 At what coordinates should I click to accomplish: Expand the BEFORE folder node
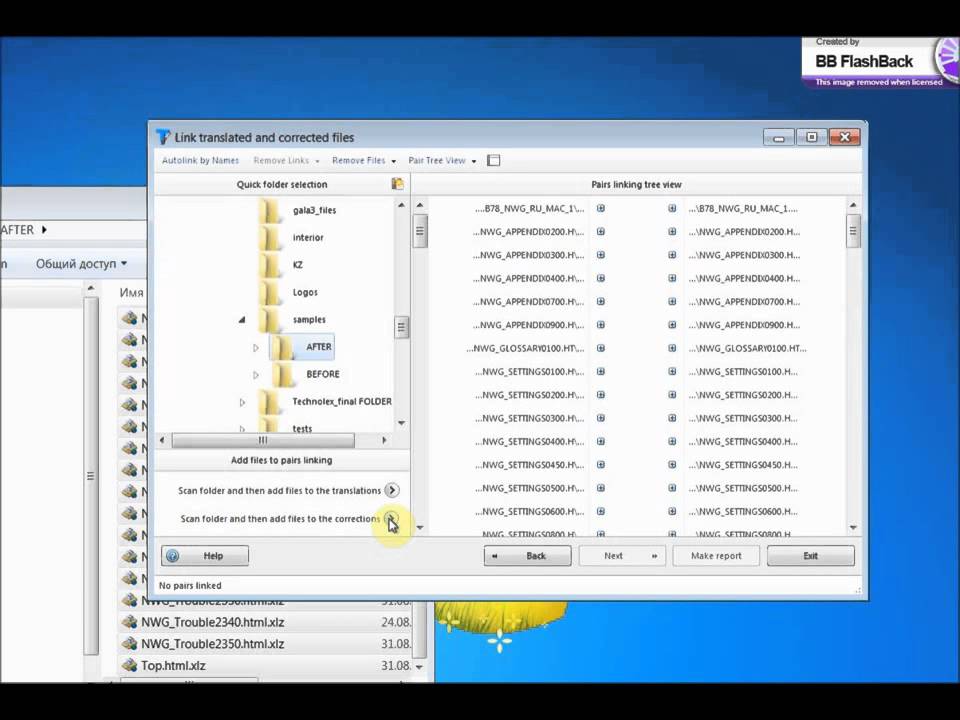[x=256, y=375]
